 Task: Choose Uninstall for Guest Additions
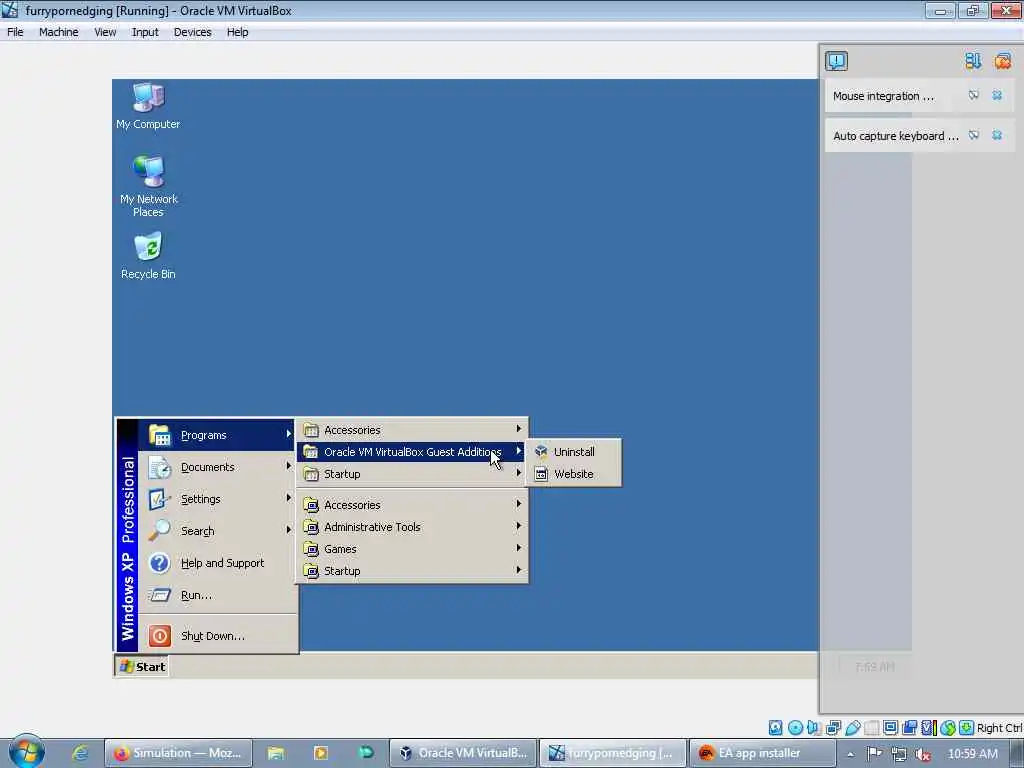click(573, 452)
